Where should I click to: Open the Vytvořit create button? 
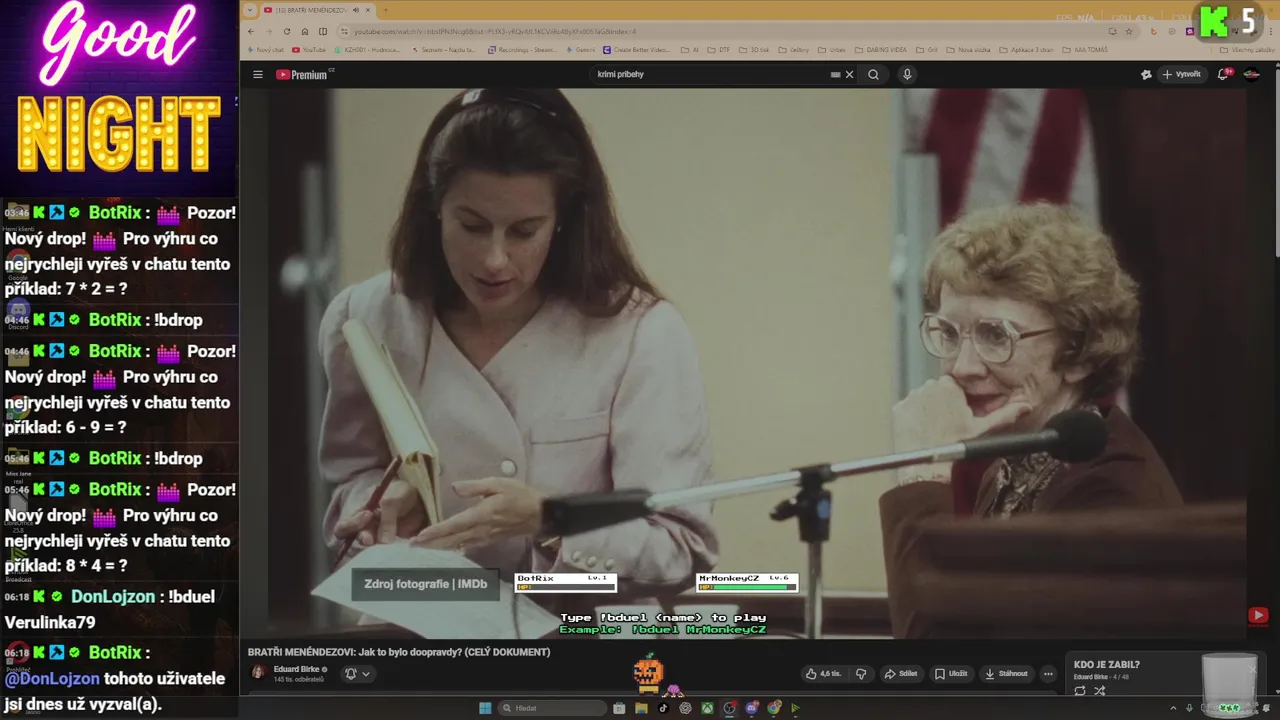pyautogui.click(x=1181, y=75)
